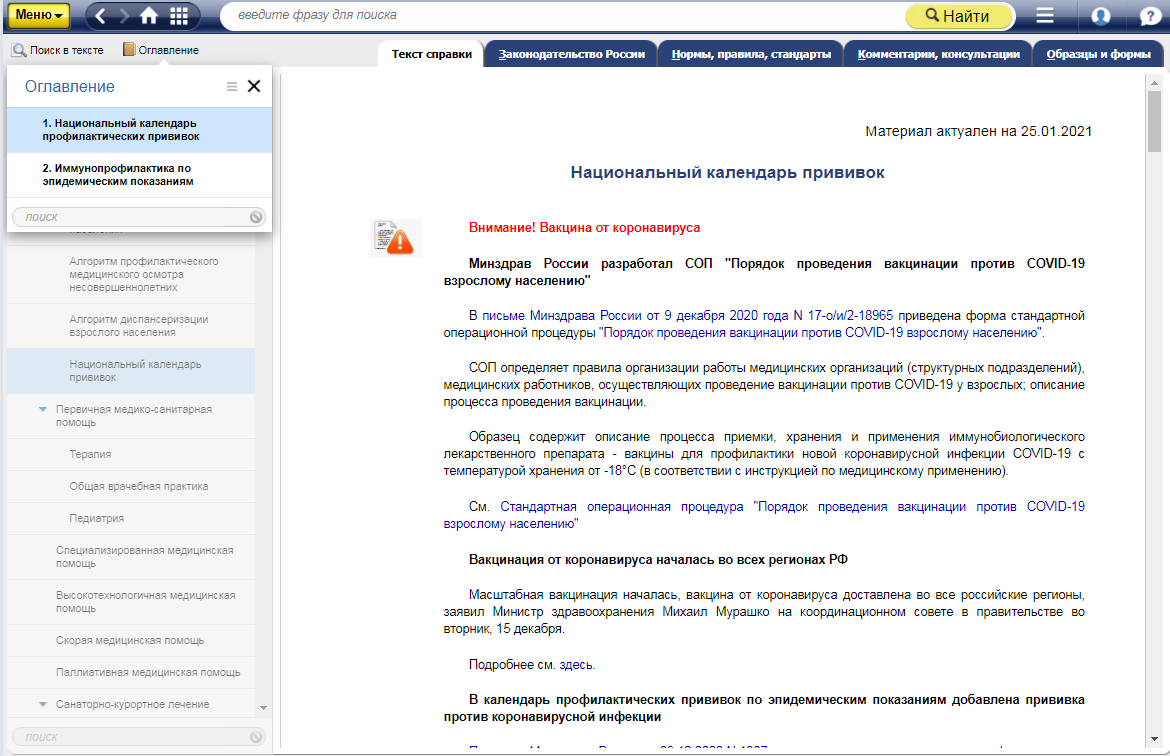Open Алгоритм диспансеризации взрослого населения
Viewport: 1170px width, 756px height.
tap(131, 326)
